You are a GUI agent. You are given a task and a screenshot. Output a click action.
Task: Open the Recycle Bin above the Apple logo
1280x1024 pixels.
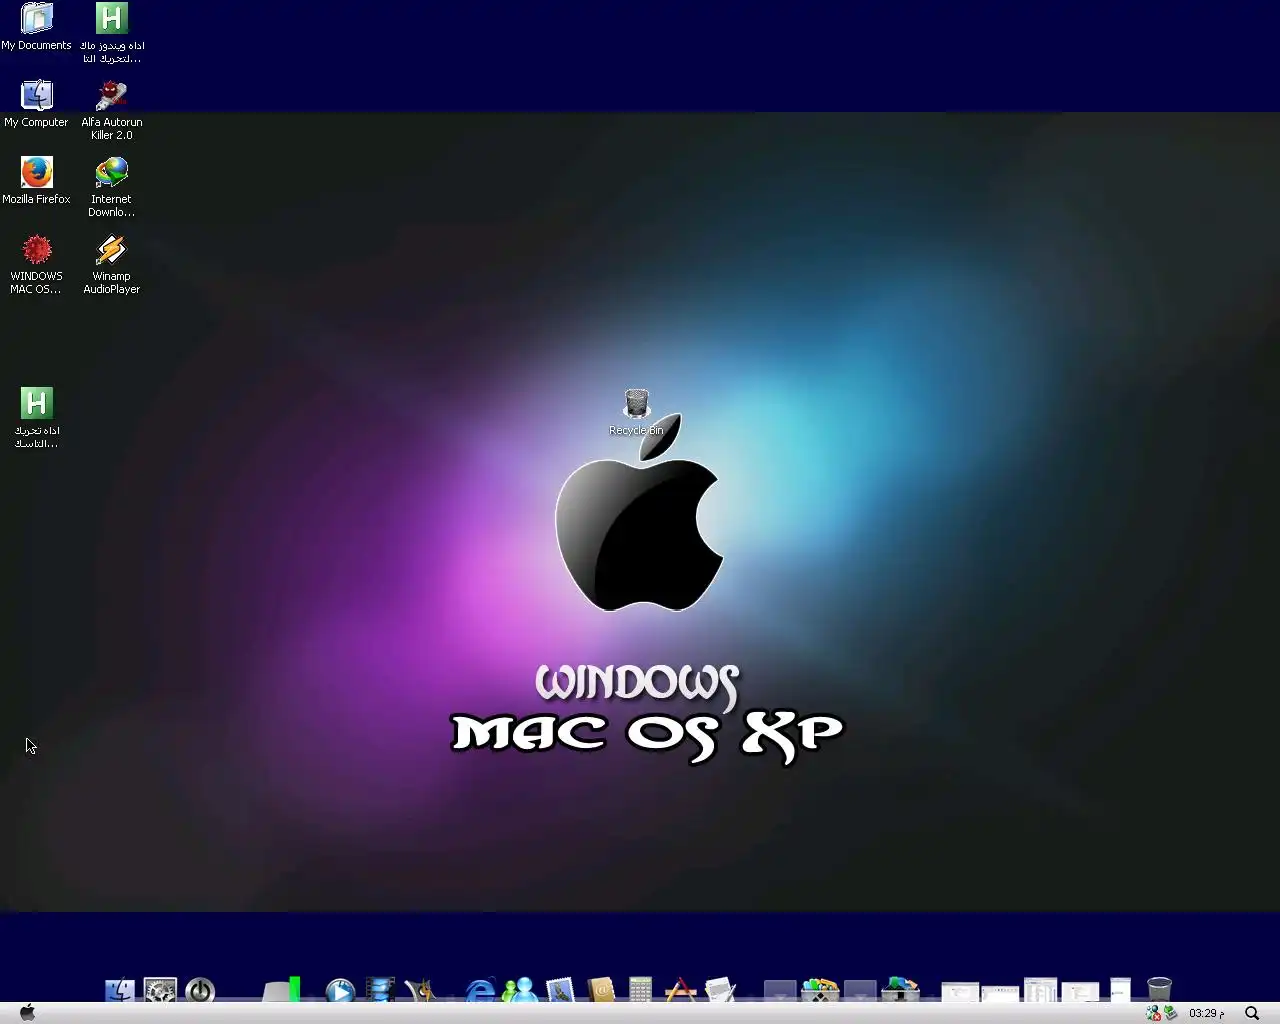[x=636, y=413]
